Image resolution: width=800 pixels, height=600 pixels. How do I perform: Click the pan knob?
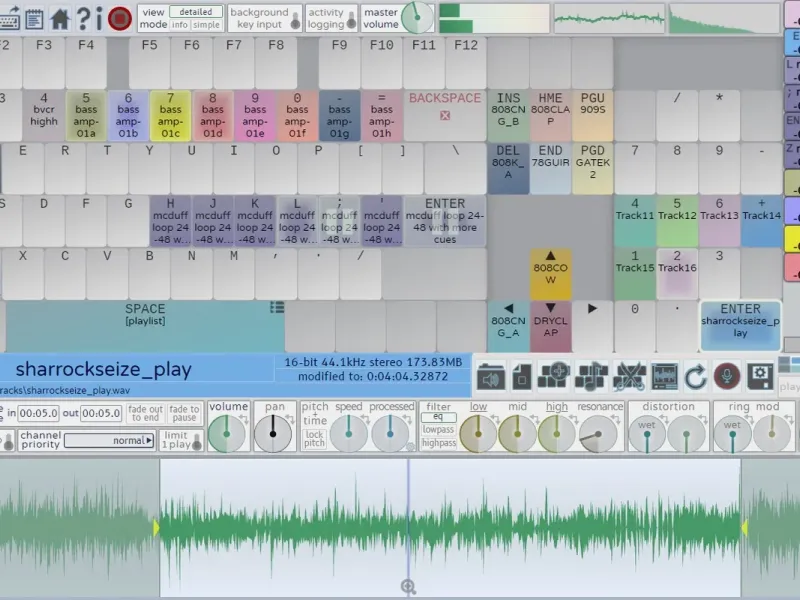point(272,434)
